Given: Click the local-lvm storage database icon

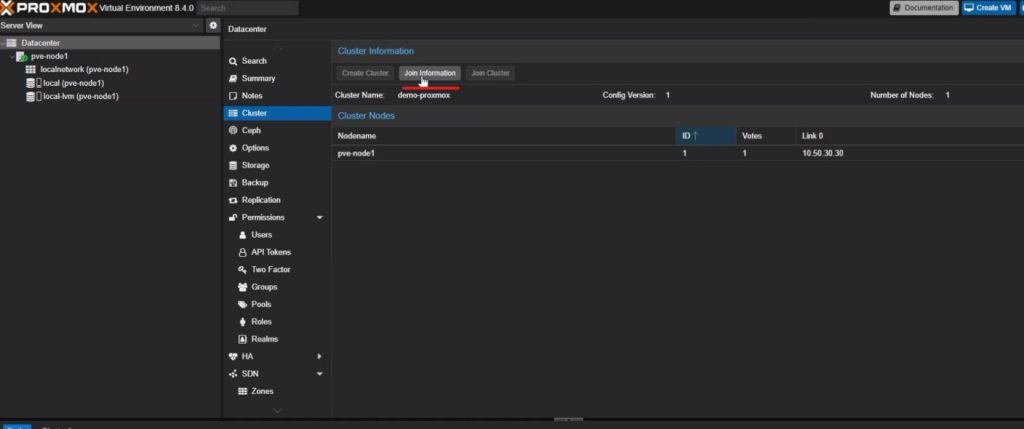Looking at the screenshot, I should point(33,97).
